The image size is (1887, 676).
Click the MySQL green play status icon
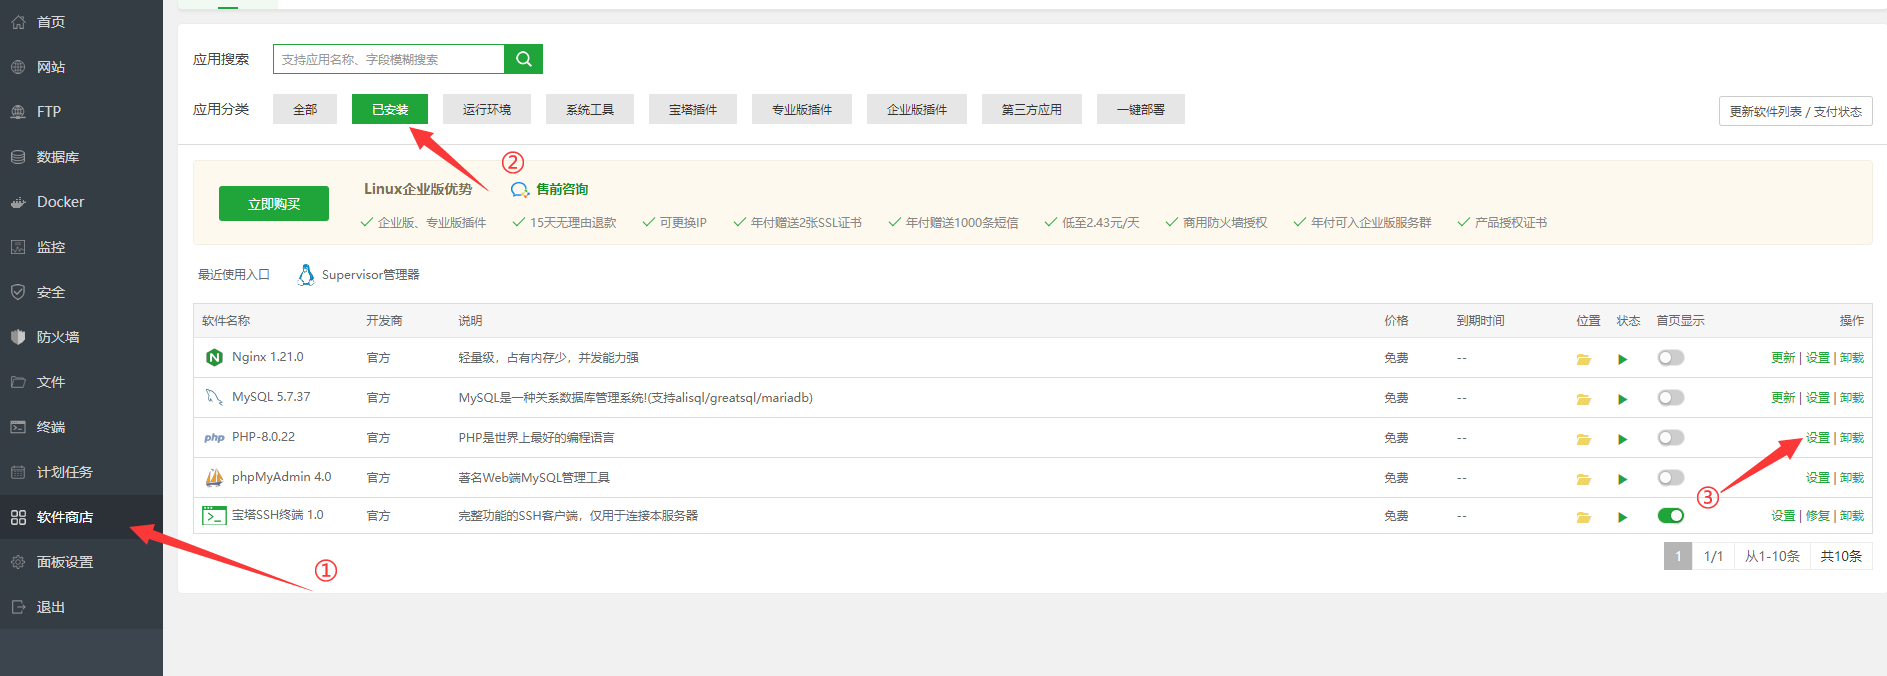coord(1622,399)
